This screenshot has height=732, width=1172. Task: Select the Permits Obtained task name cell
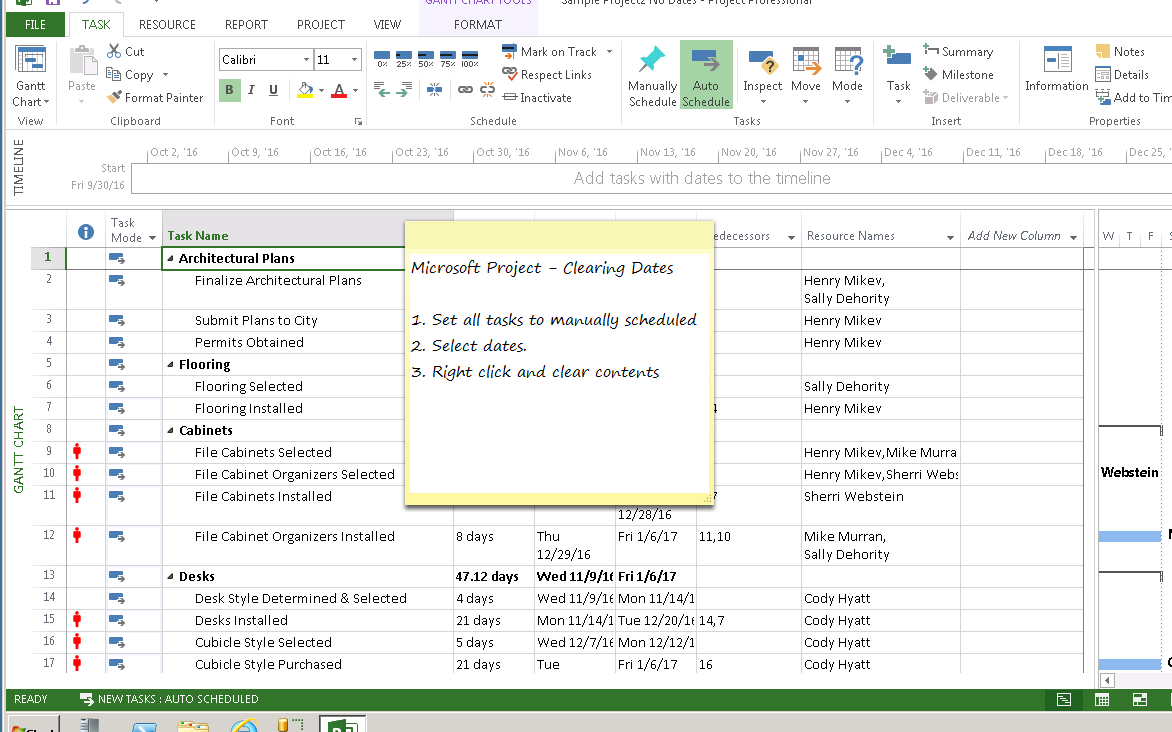pos(249,343)
